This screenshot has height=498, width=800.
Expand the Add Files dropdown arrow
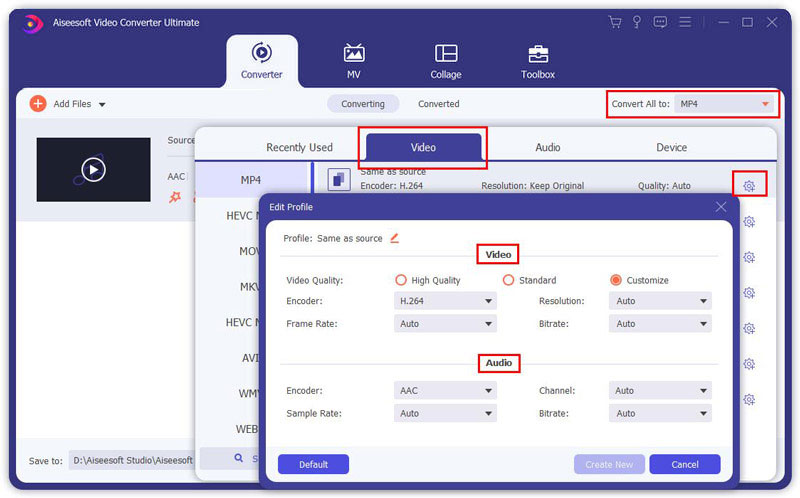[102, 105]
